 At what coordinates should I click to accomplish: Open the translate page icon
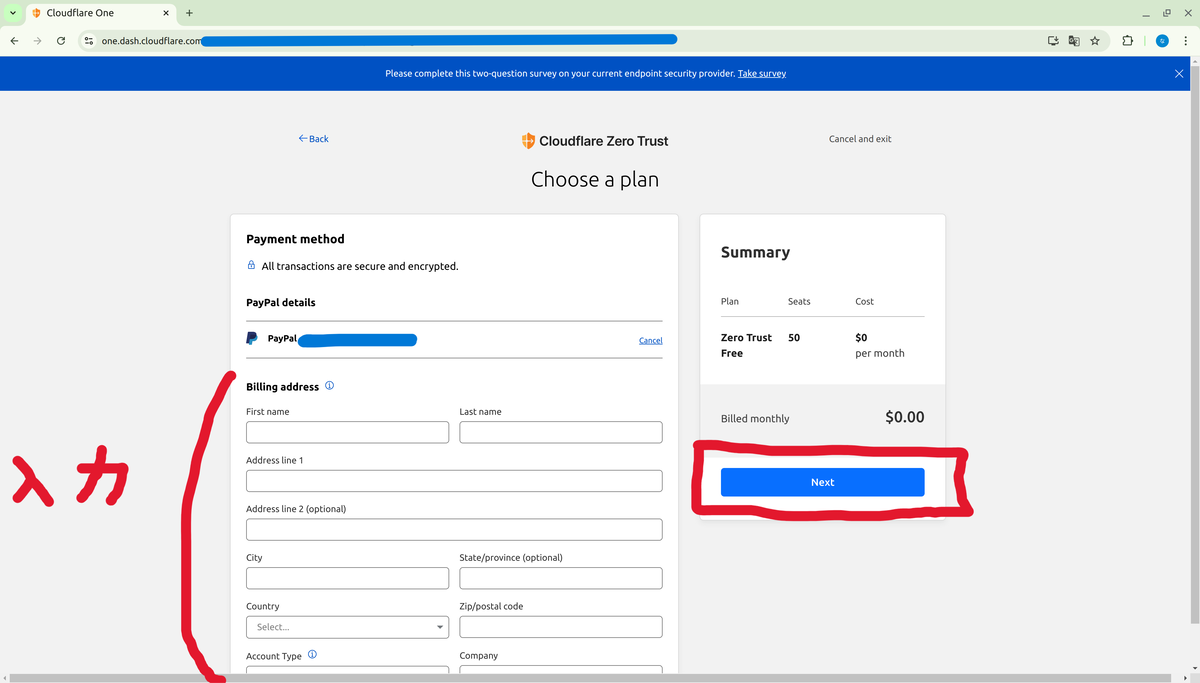point(1074,41)
